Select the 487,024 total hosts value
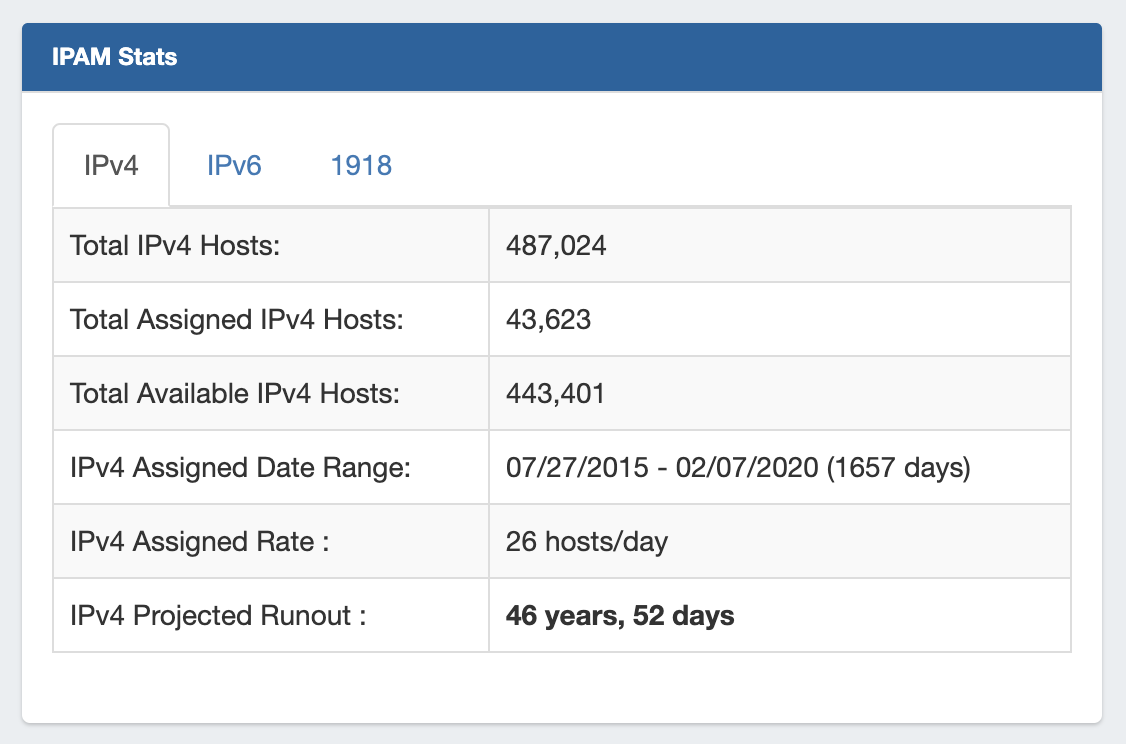Screen dimensions: 1126x744 556,245
